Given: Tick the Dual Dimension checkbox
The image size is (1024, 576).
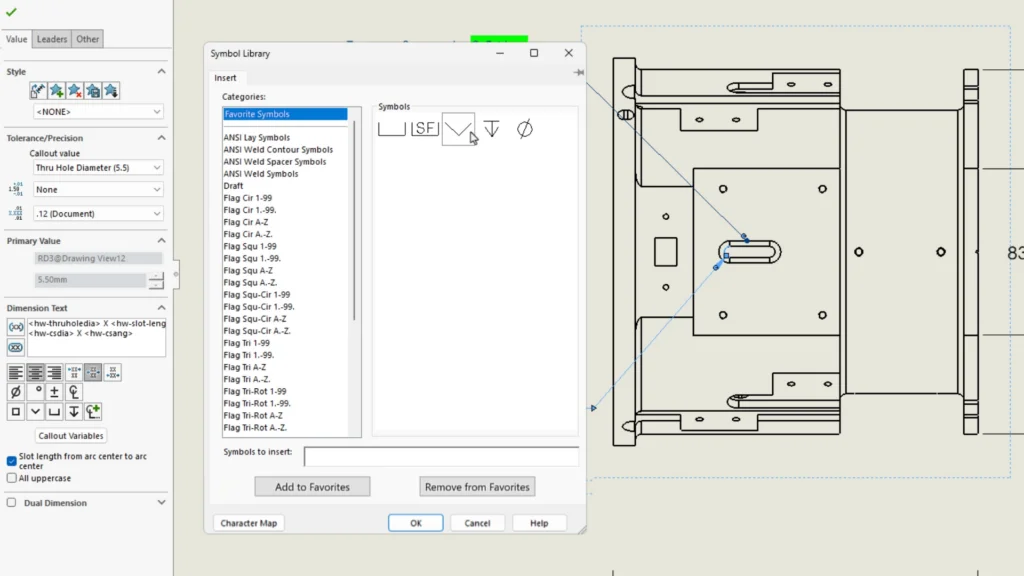Looking at the screenshot, I should pyautogui.click(x=12, y=503).
